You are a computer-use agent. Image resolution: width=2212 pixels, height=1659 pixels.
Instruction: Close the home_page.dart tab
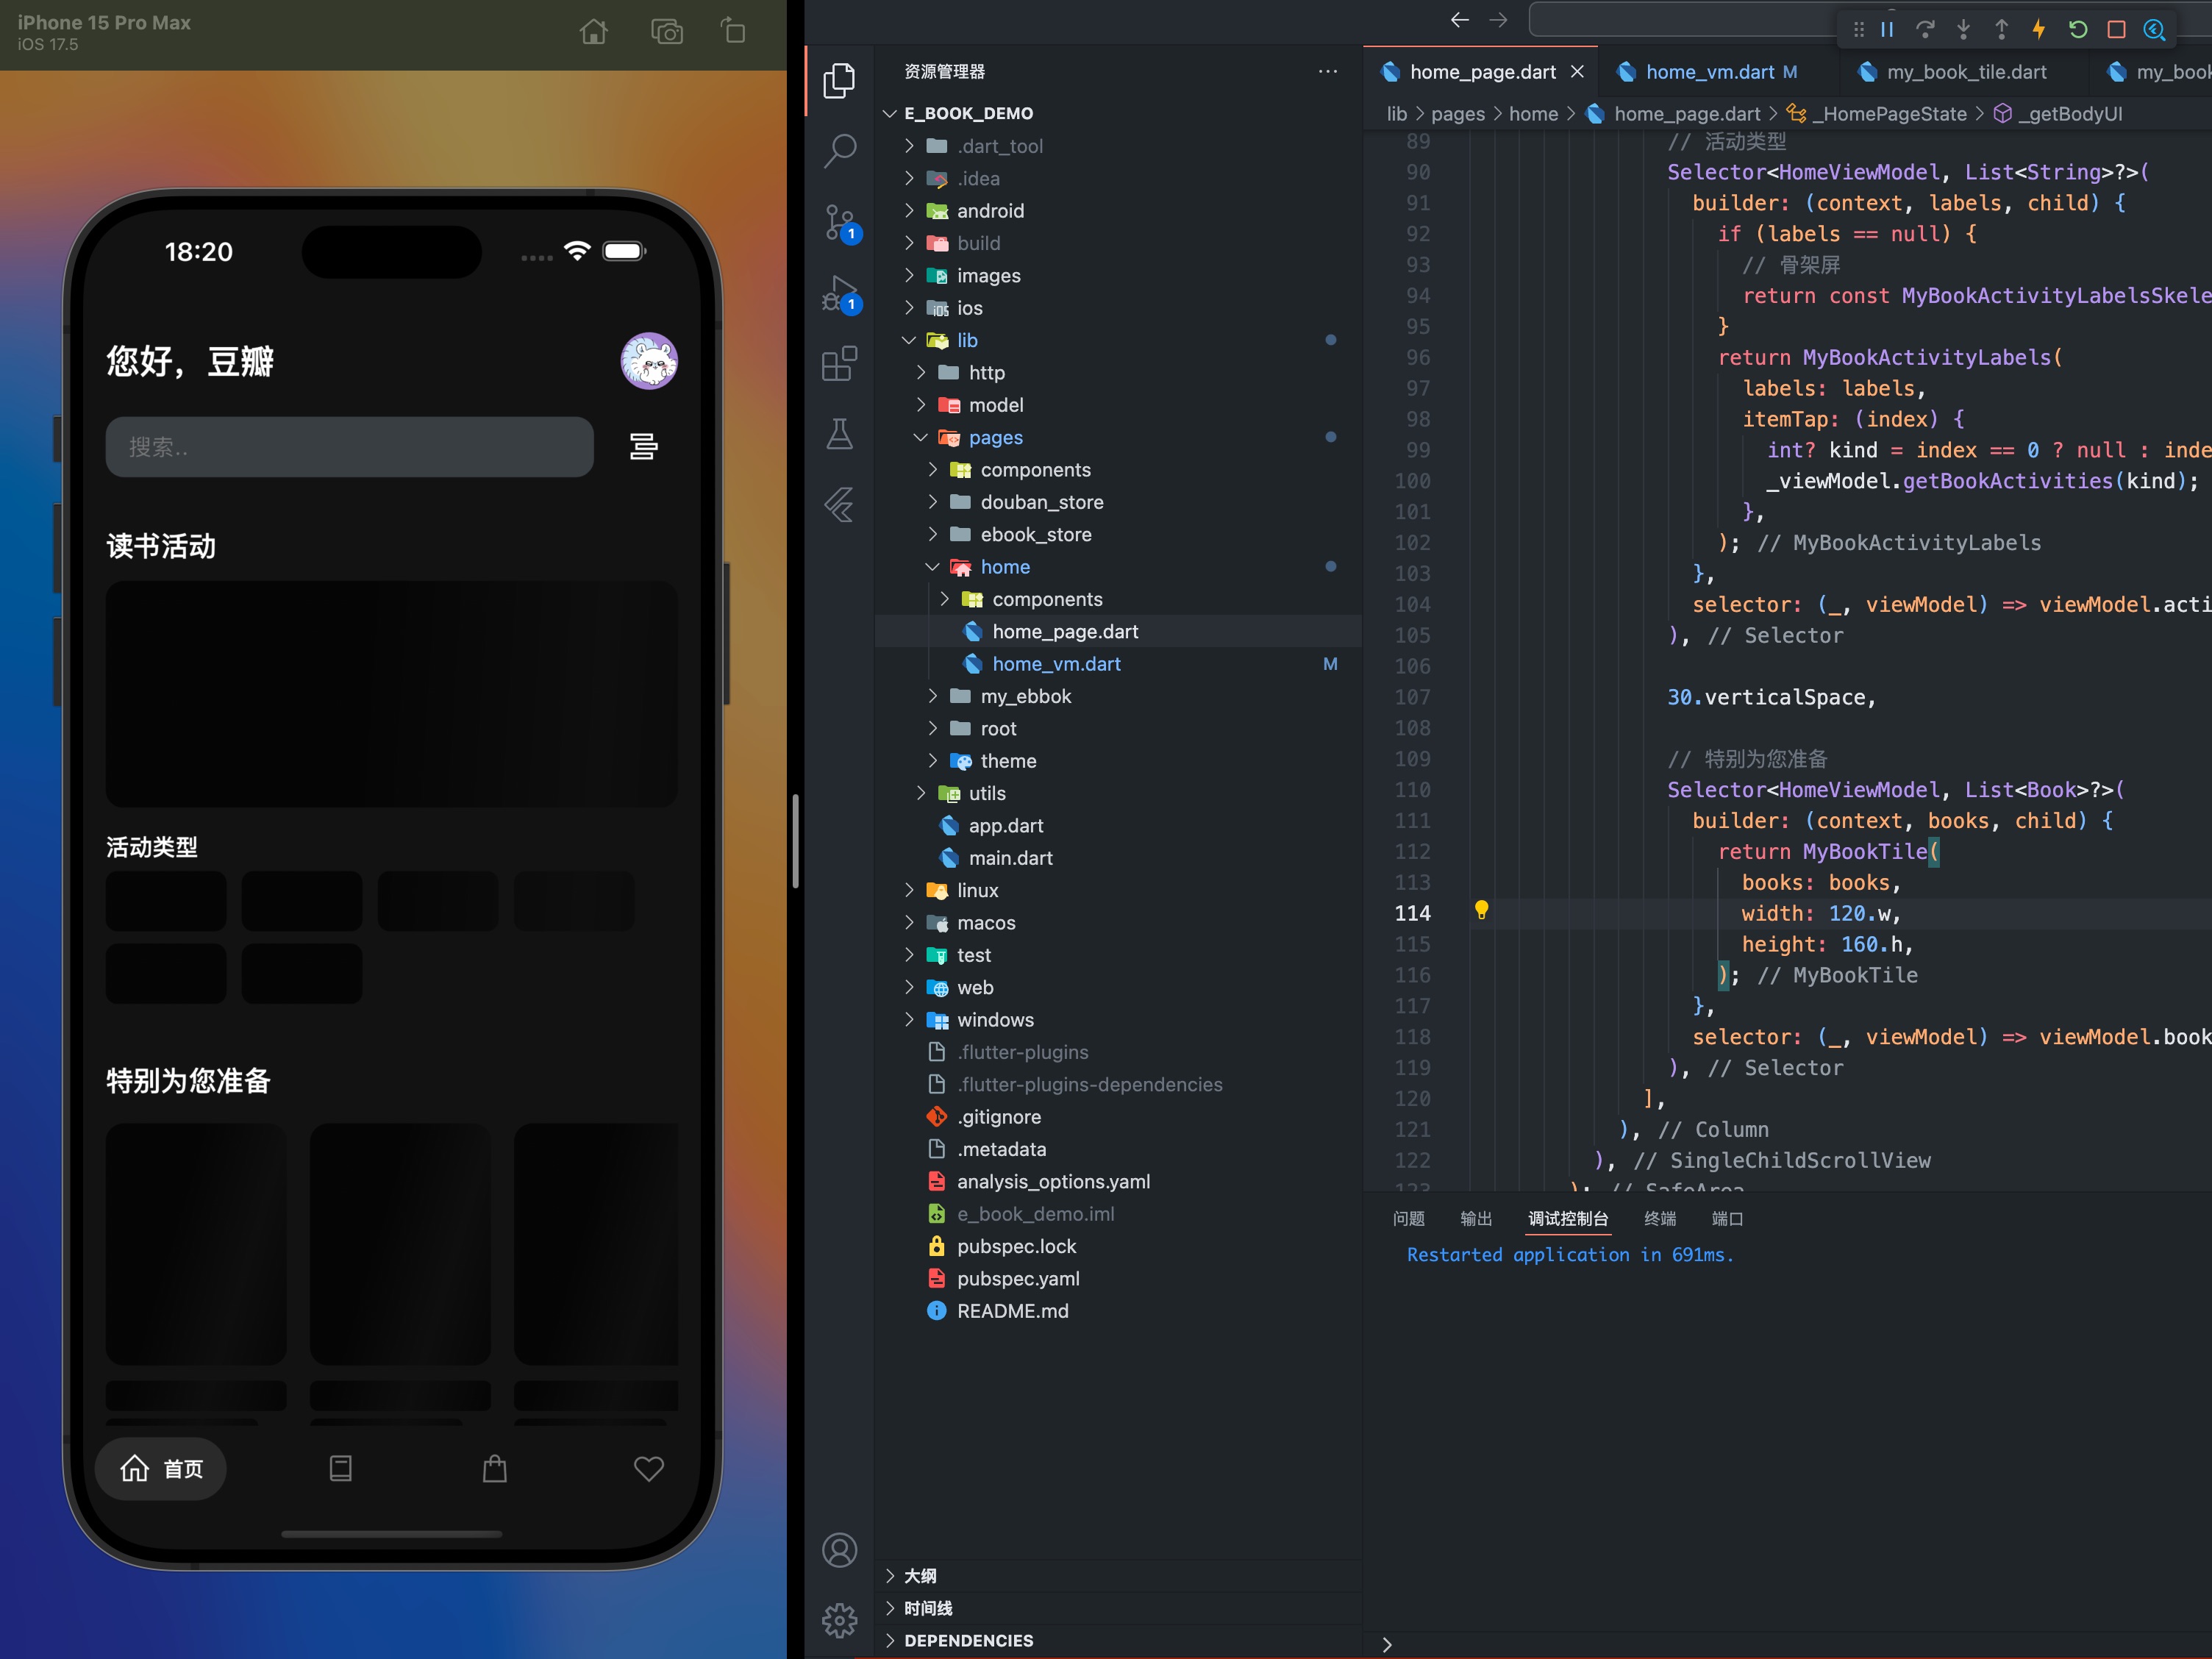1577,71
